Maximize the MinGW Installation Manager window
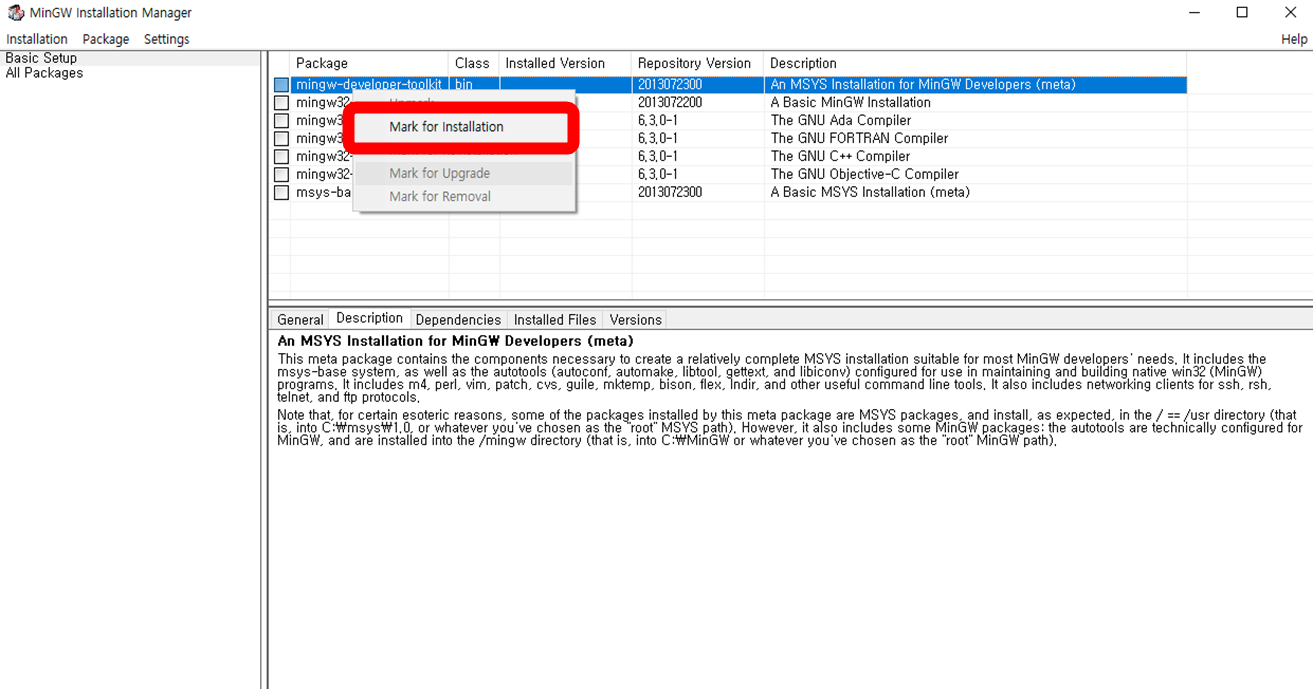Viewport: 1313px width, 689px height. tap(1242, 13)
